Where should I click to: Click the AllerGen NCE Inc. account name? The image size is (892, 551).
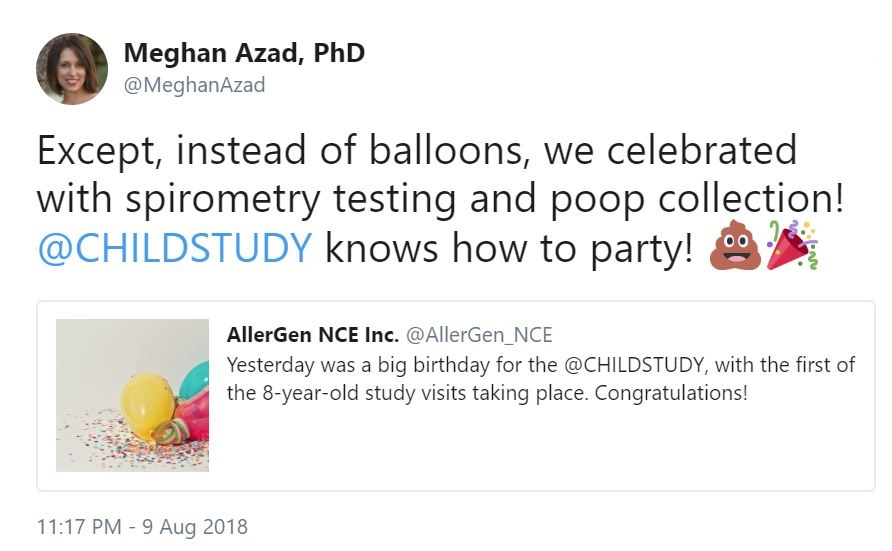pyautogui.click(x=313, y=334)
